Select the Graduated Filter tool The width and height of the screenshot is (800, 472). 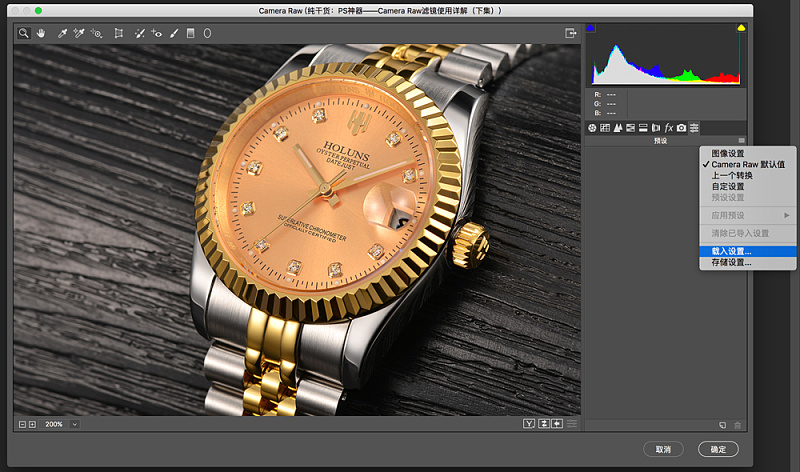click(x=190, y=33)
